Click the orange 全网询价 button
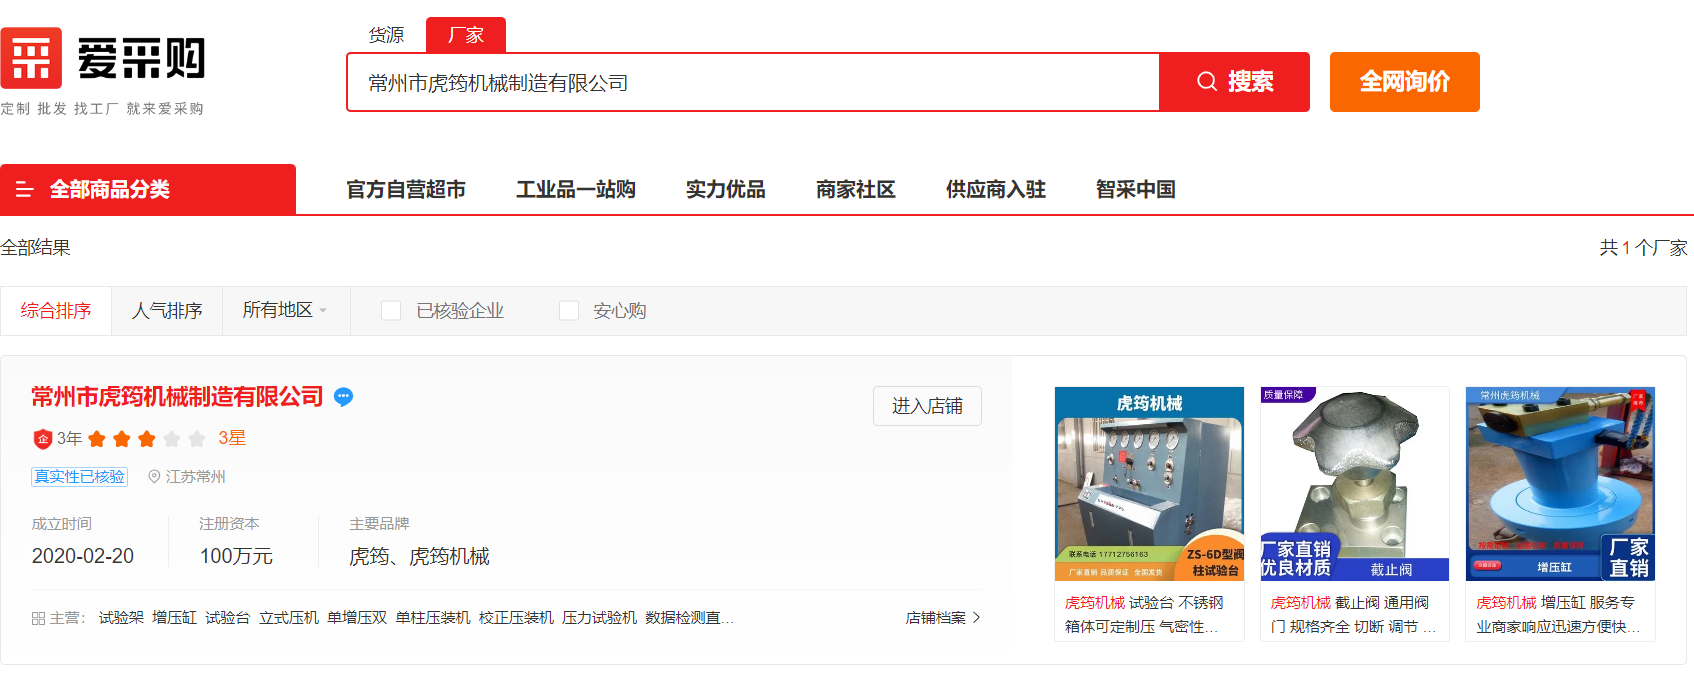The height and width of the screenshot is (680, 1694). tap(1404, 82)
